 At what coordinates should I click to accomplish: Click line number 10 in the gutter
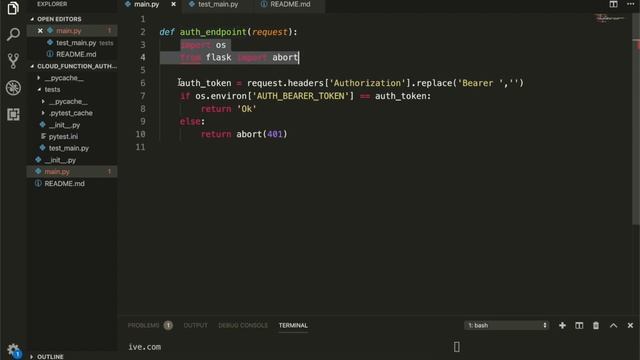(x=140, y=134)
